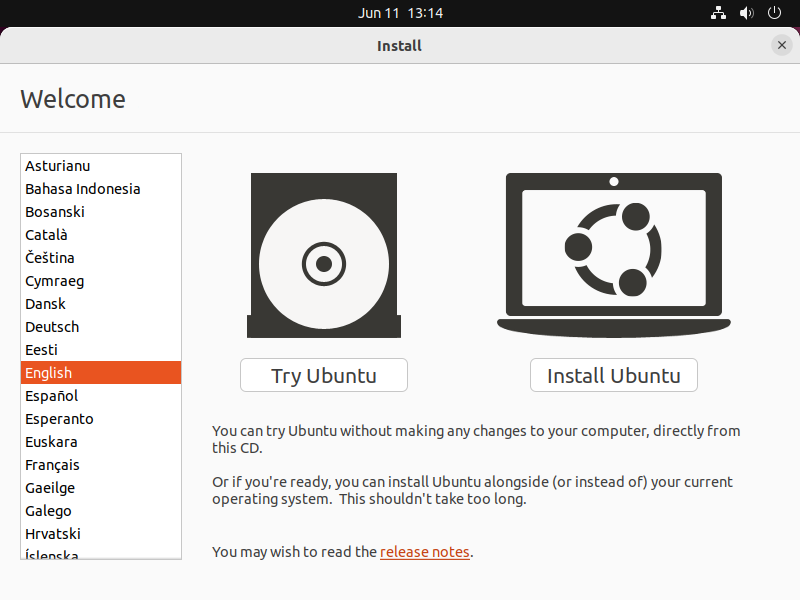800x600 pixels.
Task: Select Íslenska language at list bottom
Action: pyautogui.click(x=101, y=553)
